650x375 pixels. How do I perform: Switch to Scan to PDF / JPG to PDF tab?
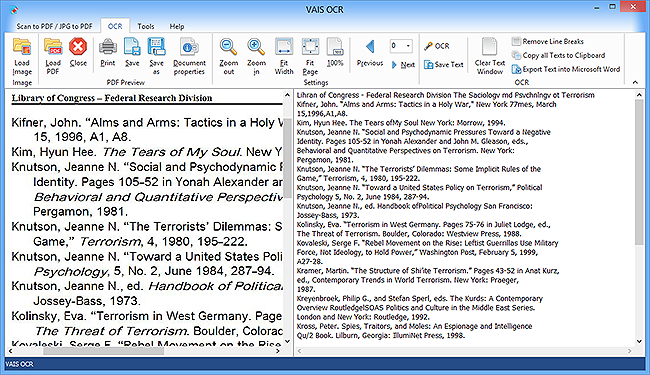coord(54,26)
